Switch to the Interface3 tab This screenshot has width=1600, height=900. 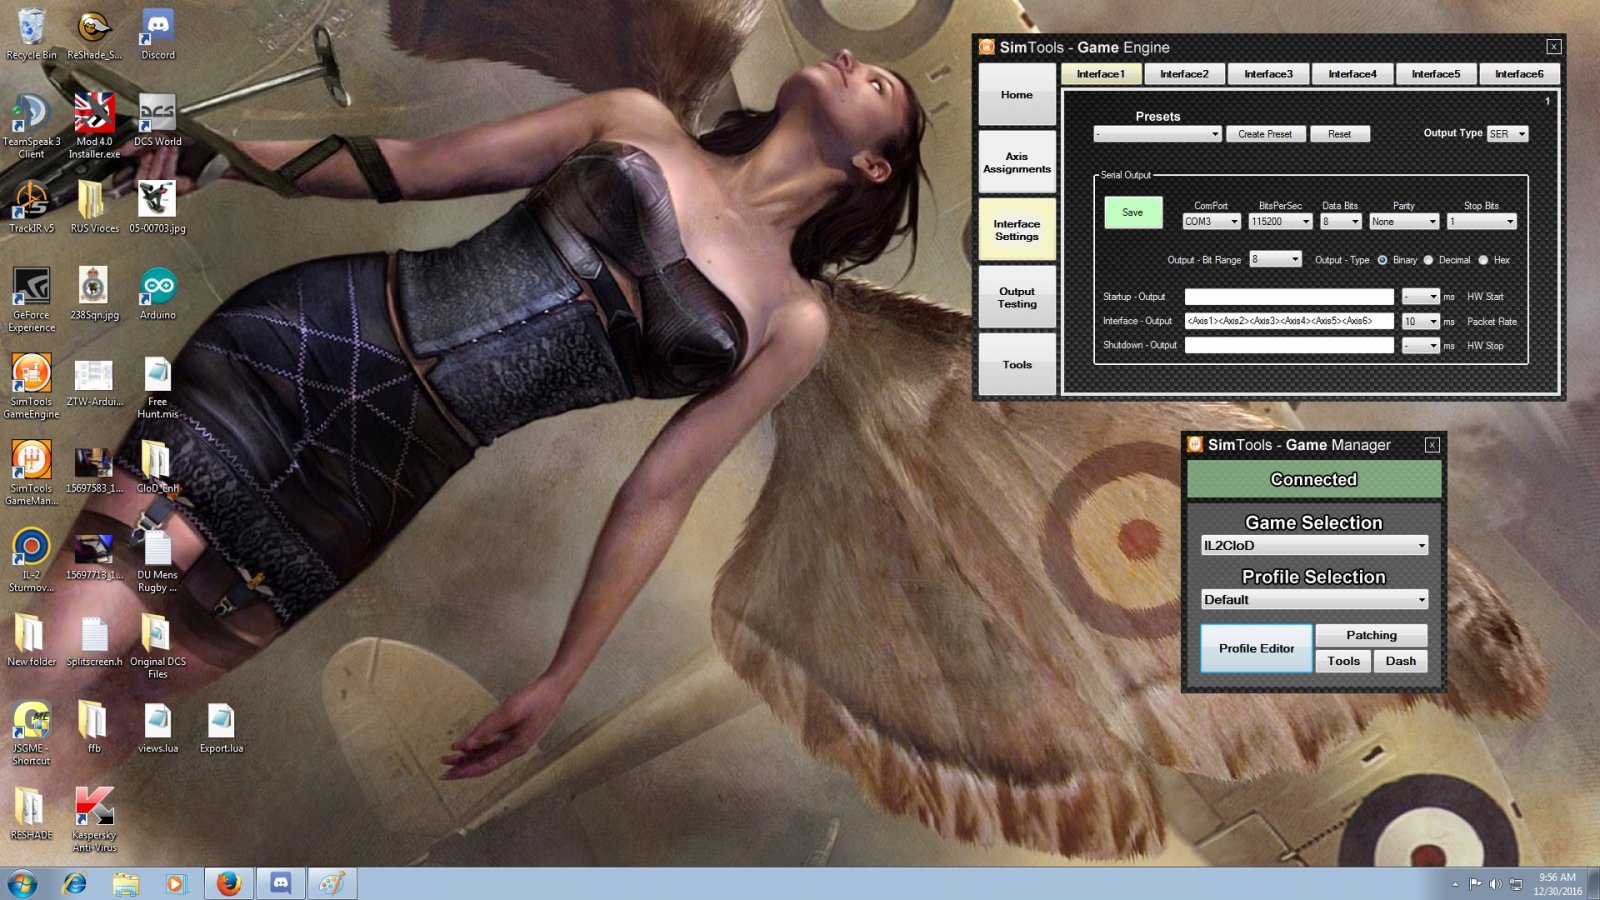point(1268,74)
